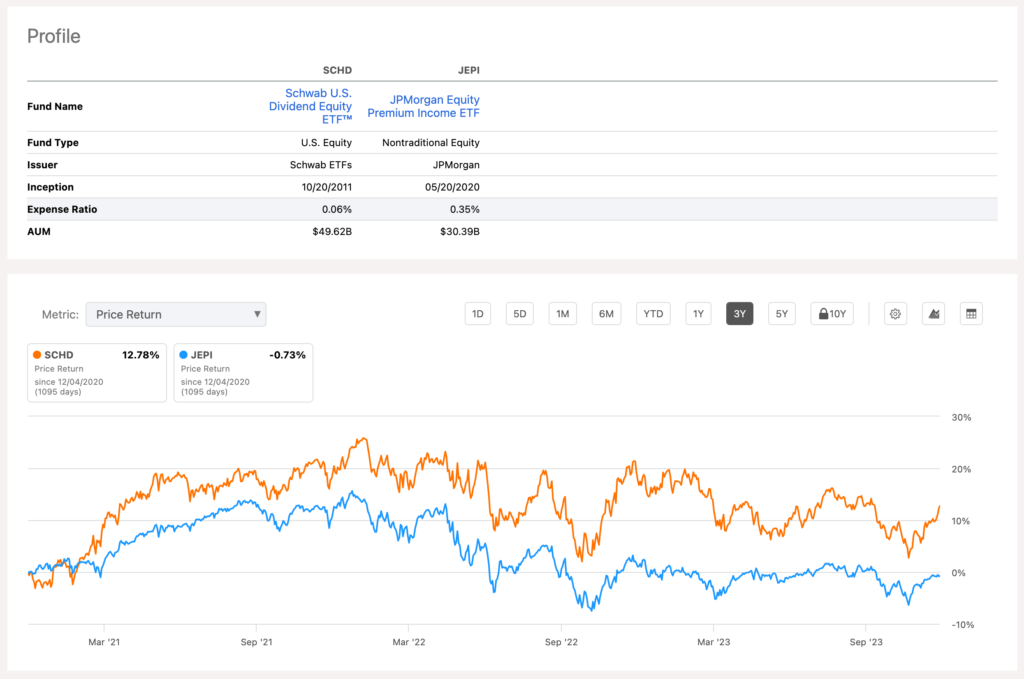Screen dimensions: 1024x679
Task: Click the Metric: label
Action: pyautogui.click(x=60, y=315)
